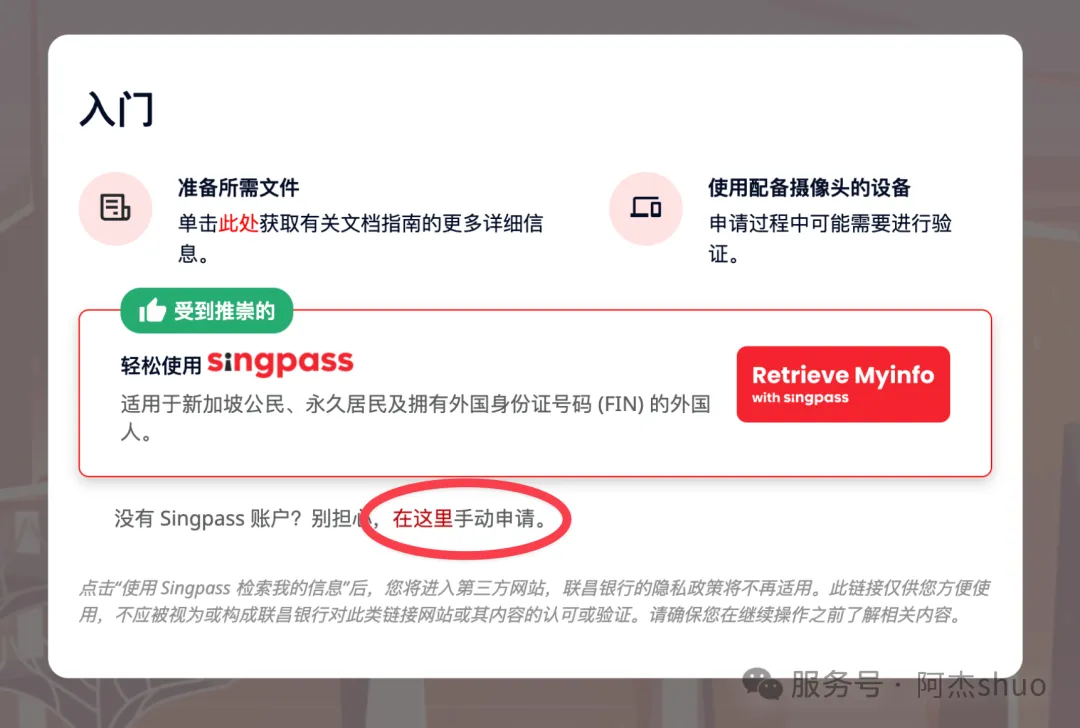This screenshot has width=1080, height=728.
Task: Click the 准备所需文件 heading
Action: click(x=238, y=187)
